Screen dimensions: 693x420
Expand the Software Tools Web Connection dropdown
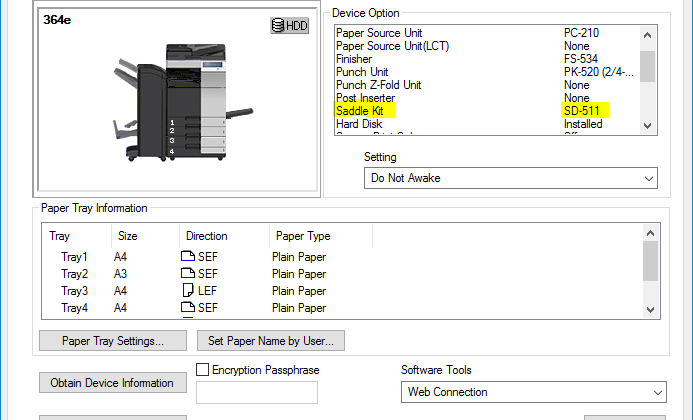point(532,392)
